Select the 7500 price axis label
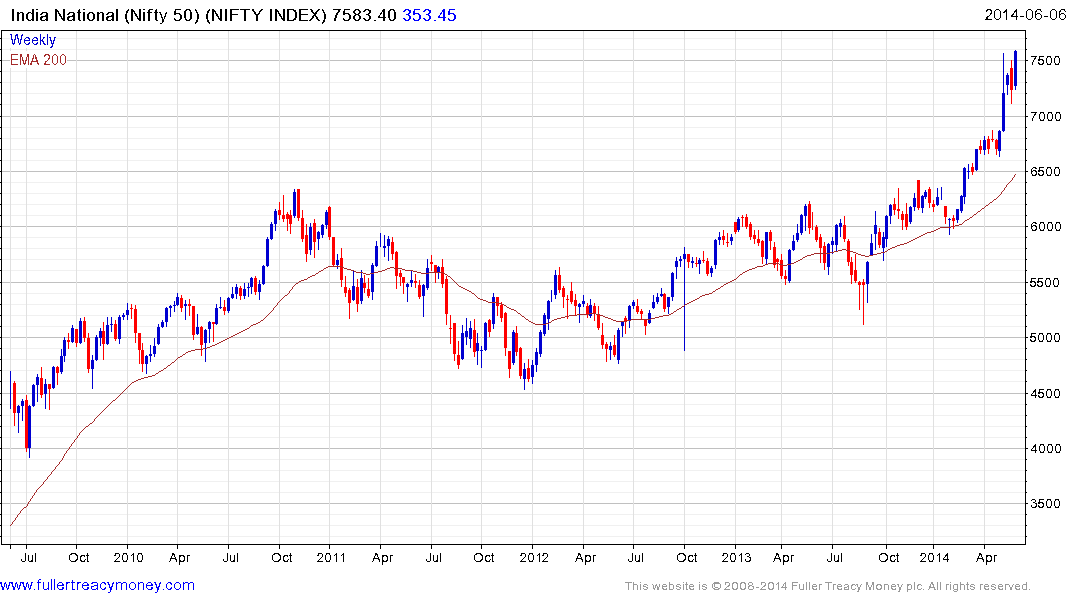1075x600 pixels. pos(1046,60)
